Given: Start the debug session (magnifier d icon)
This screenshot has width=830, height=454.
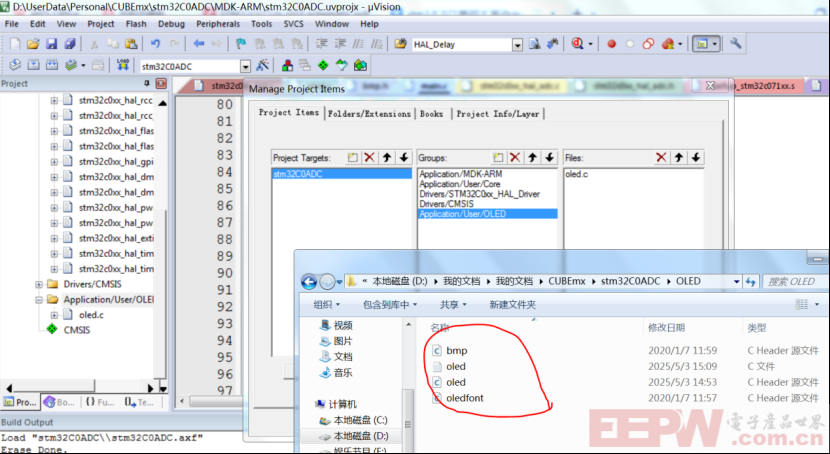Looking at the screenshot, I should coord(578,44).
